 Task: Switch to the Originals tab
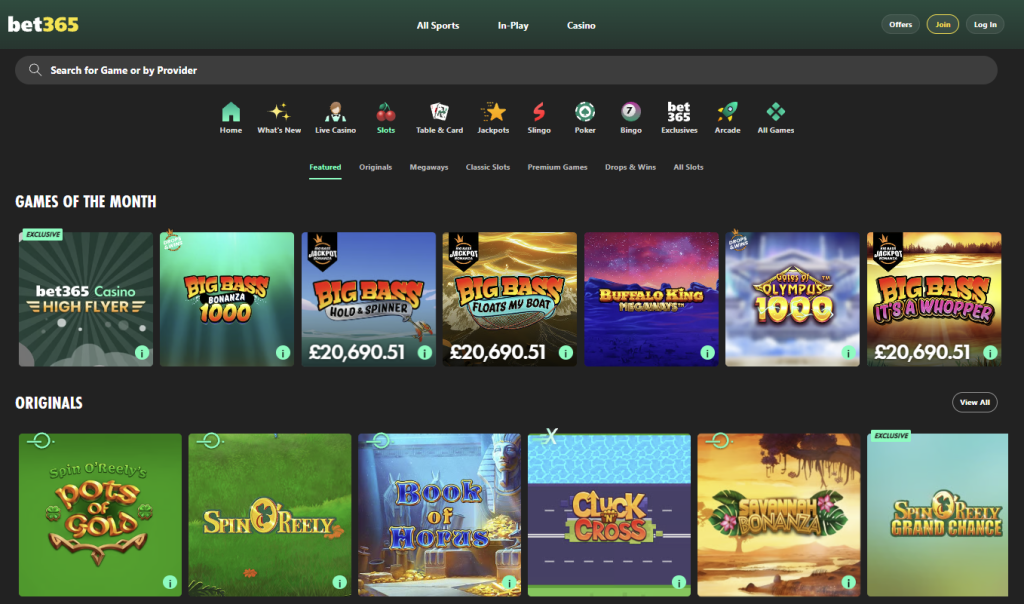click(376, 167)
